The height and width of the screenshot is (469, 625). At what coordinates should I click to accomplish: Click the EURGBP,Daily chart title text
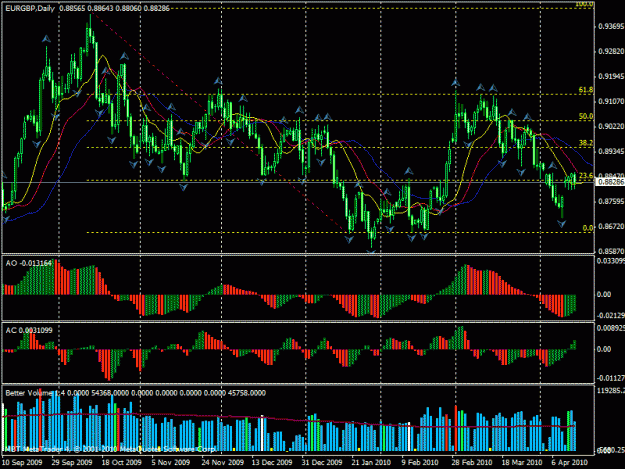click(x=30, y=8)
